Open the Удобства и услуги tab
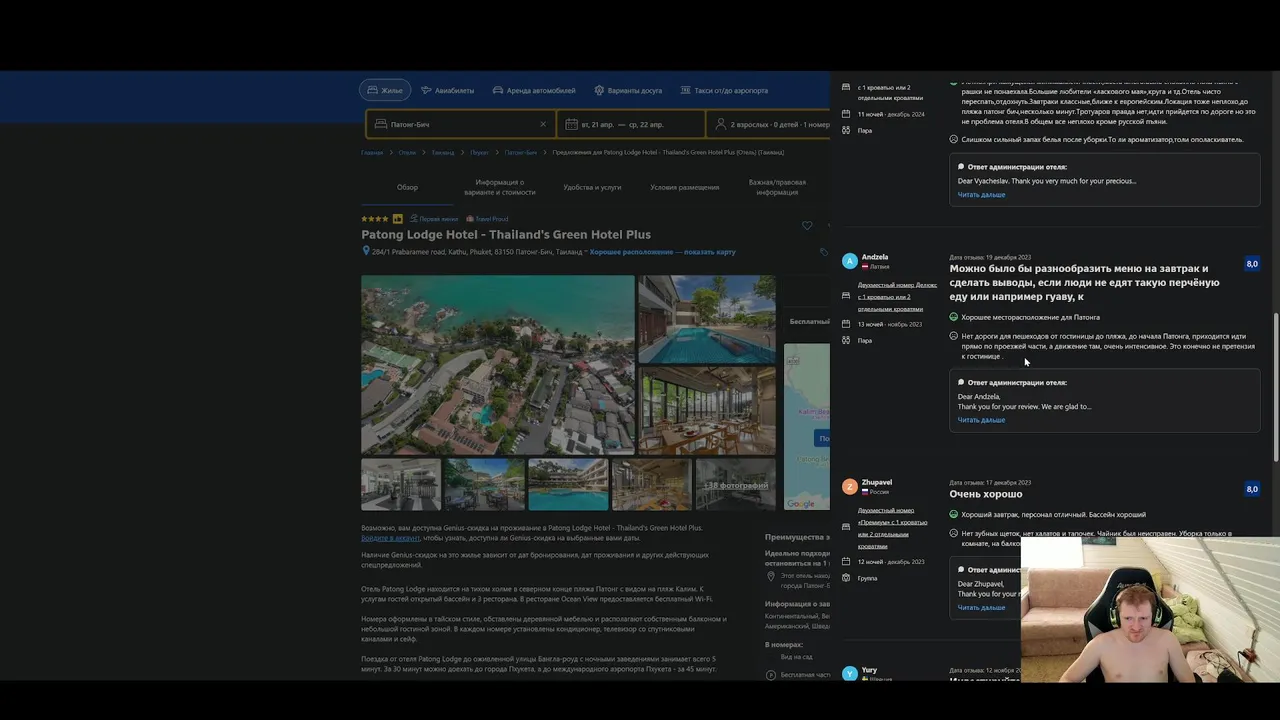This screenshot has width=1280, height=720. [592, 187]
